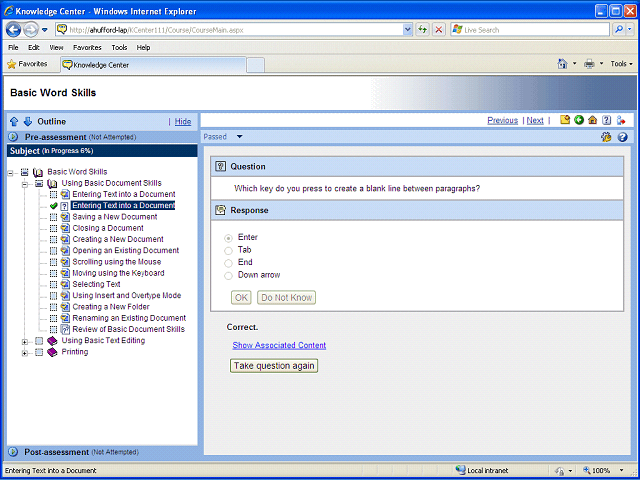Click the Print icon in command bar
This screenshot has width=640, height=480.
point(589,64)
